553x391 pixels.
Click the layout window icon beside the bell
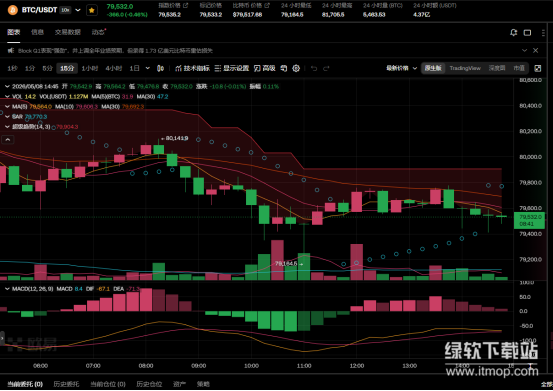point(527,33)
